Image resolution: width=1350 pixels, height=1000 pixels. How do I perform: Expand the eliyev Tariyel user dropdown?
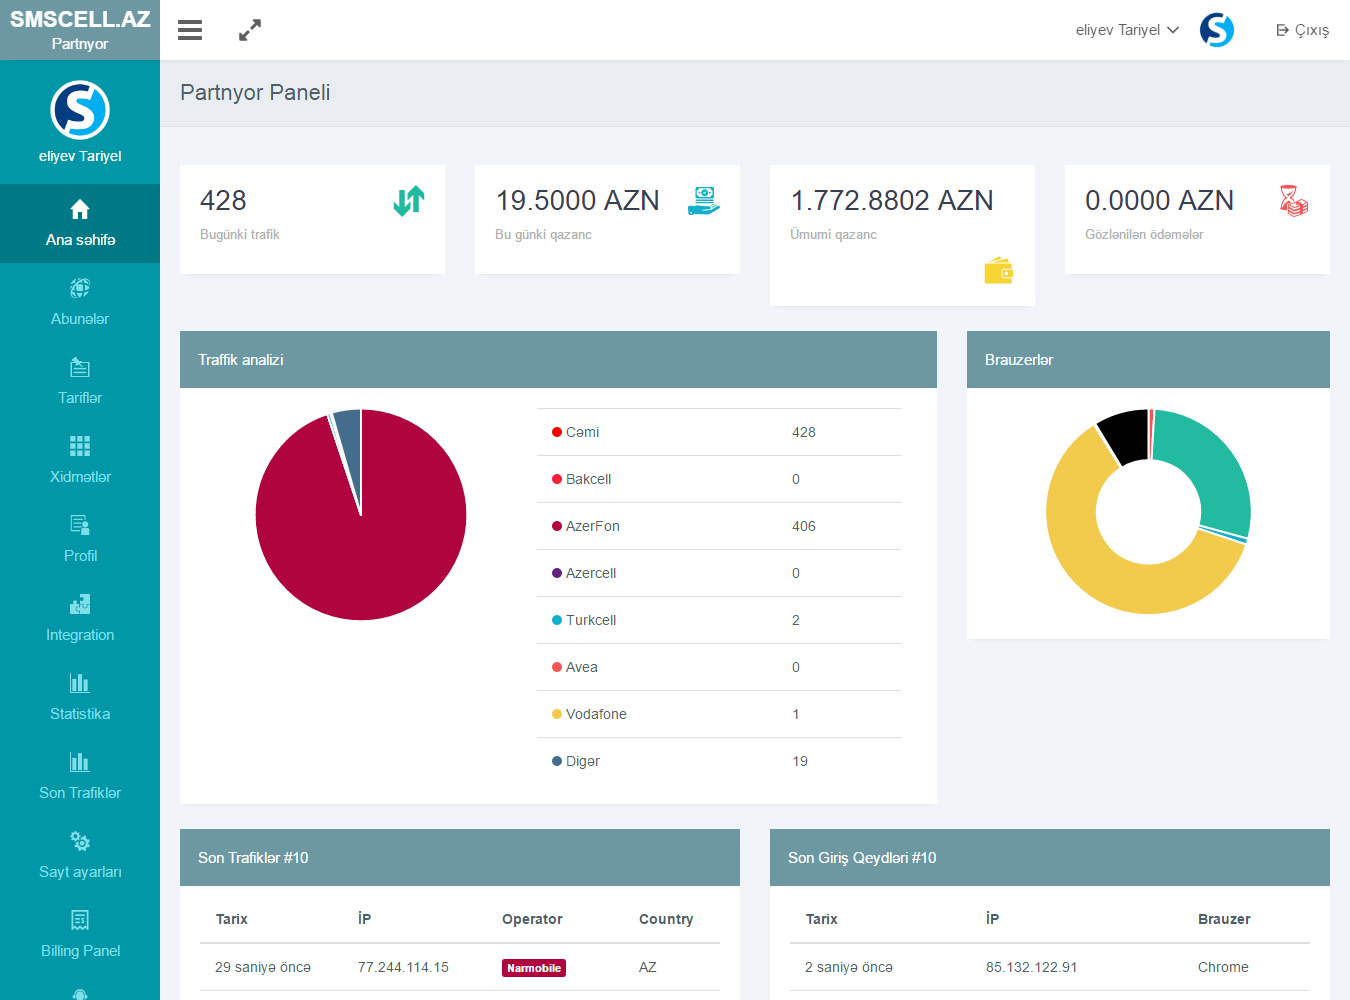[x=1126, y=30]
